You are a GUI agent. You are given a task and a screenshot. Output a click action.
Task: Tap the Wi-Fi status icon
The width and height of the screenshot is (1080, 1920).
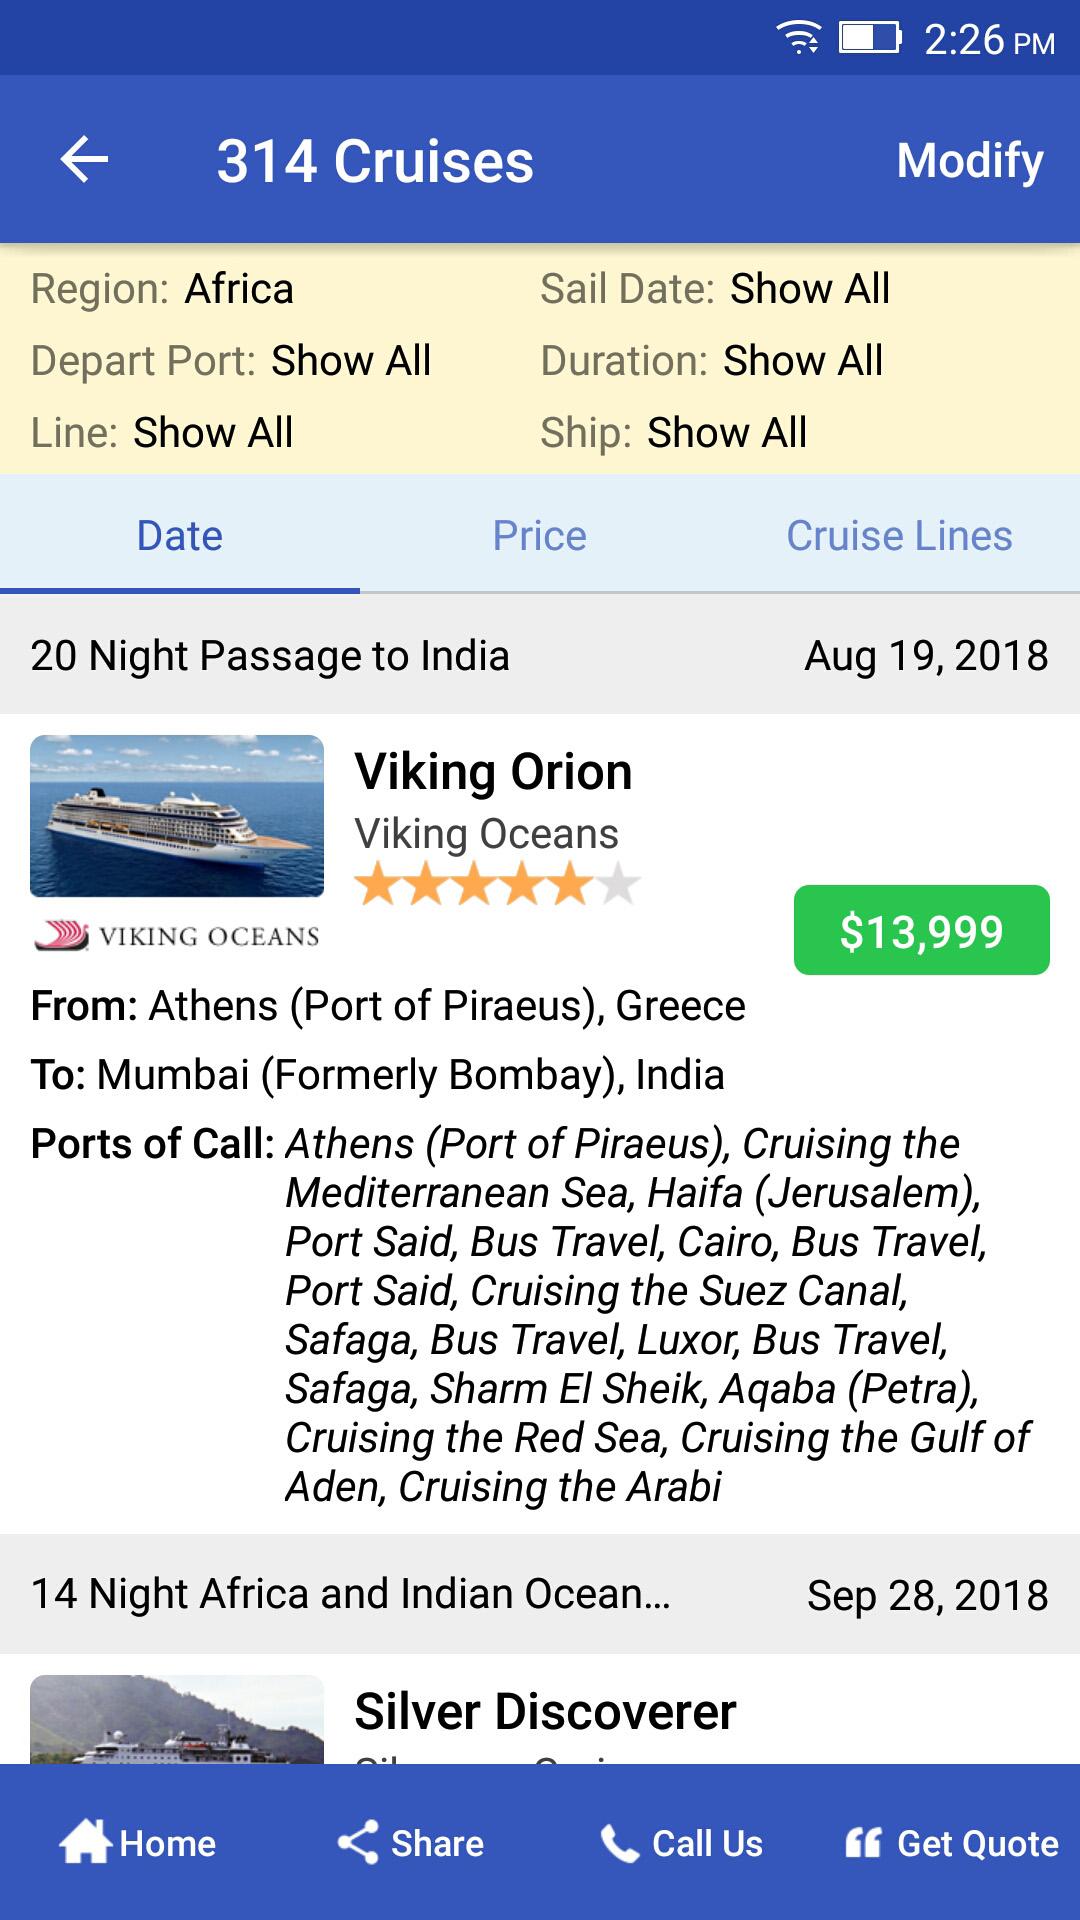coord(798,38)
